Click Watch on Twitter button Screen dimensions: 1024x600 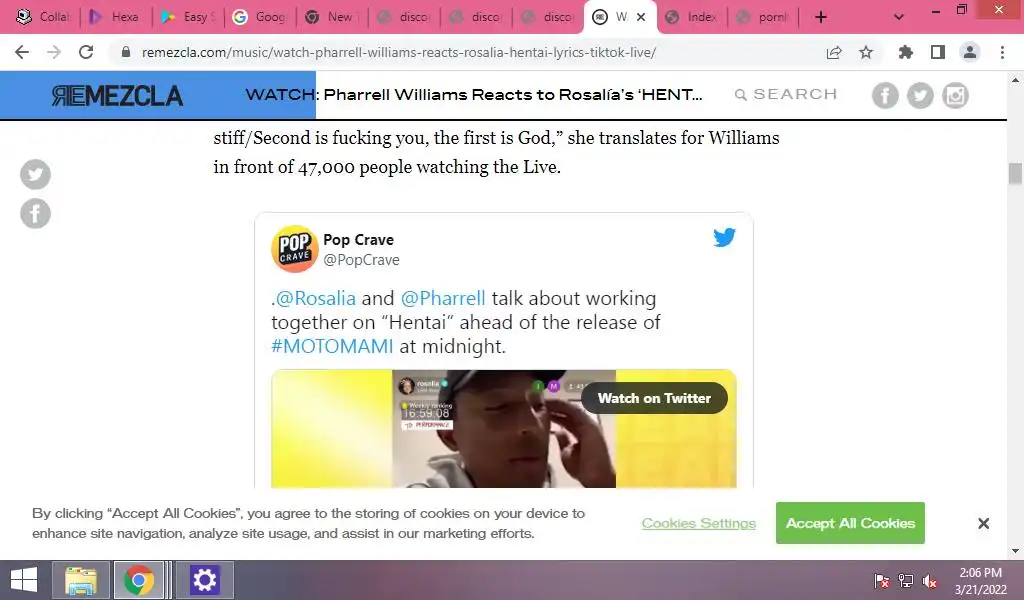pos(654,398)
